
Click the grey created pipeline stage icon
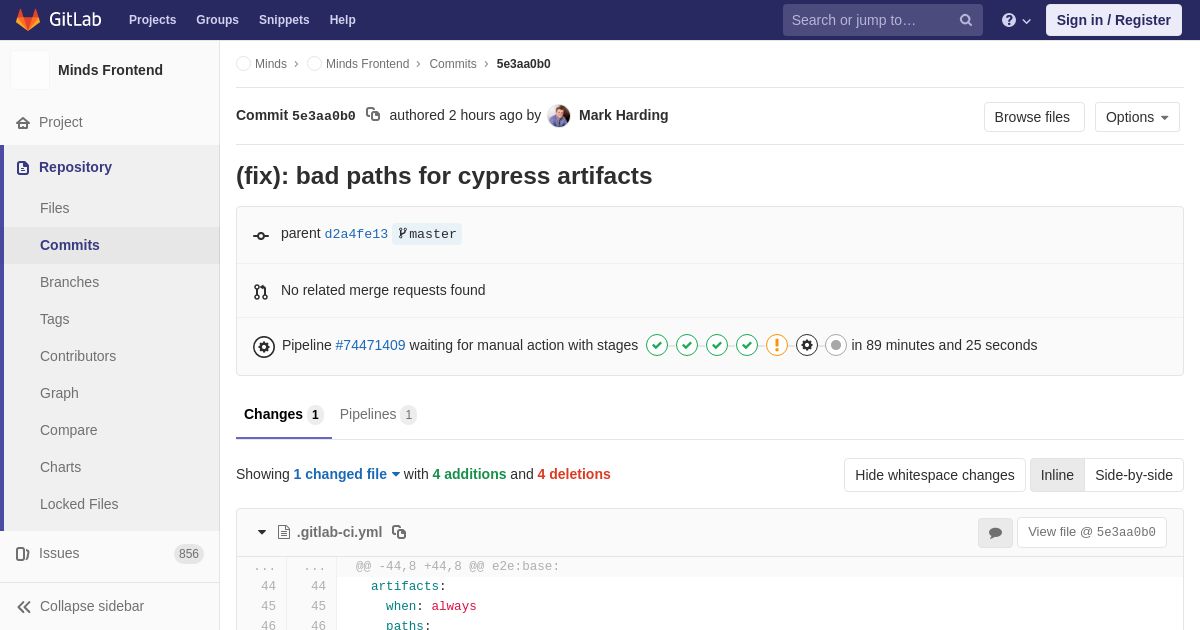coord(836,345)
